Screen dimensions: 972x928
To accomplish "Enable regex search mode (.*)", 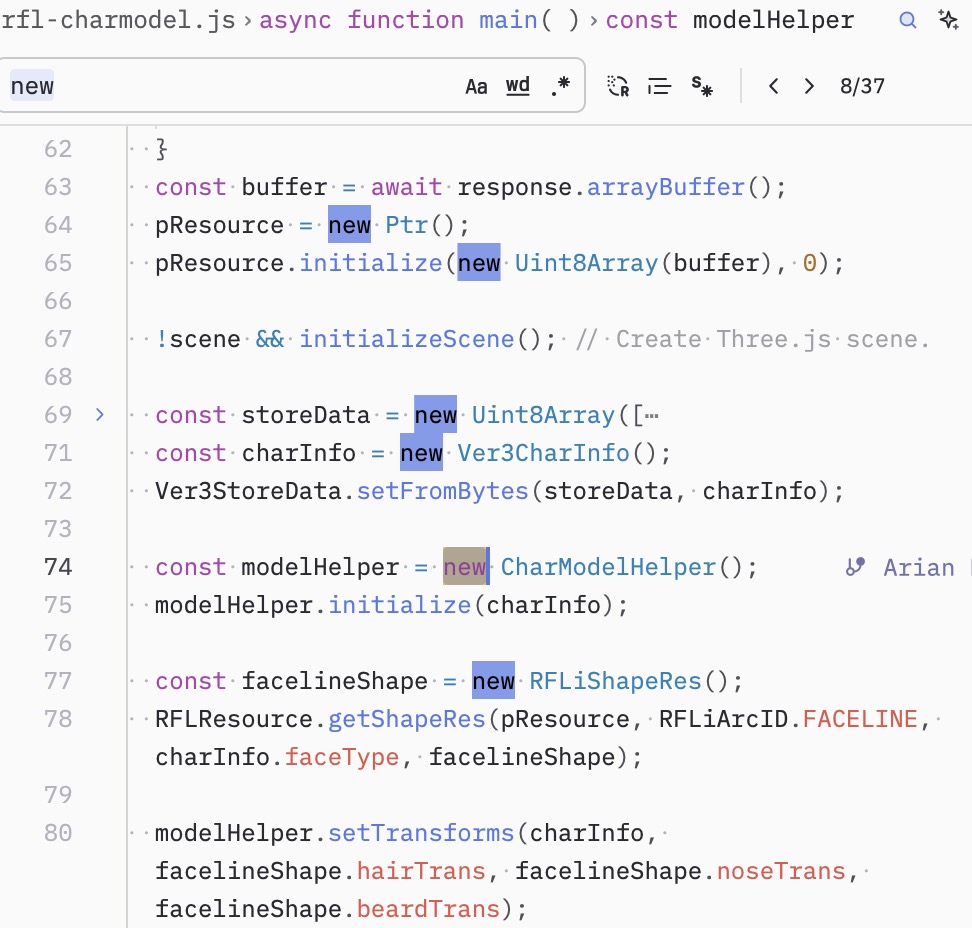I will coord(560,86).
